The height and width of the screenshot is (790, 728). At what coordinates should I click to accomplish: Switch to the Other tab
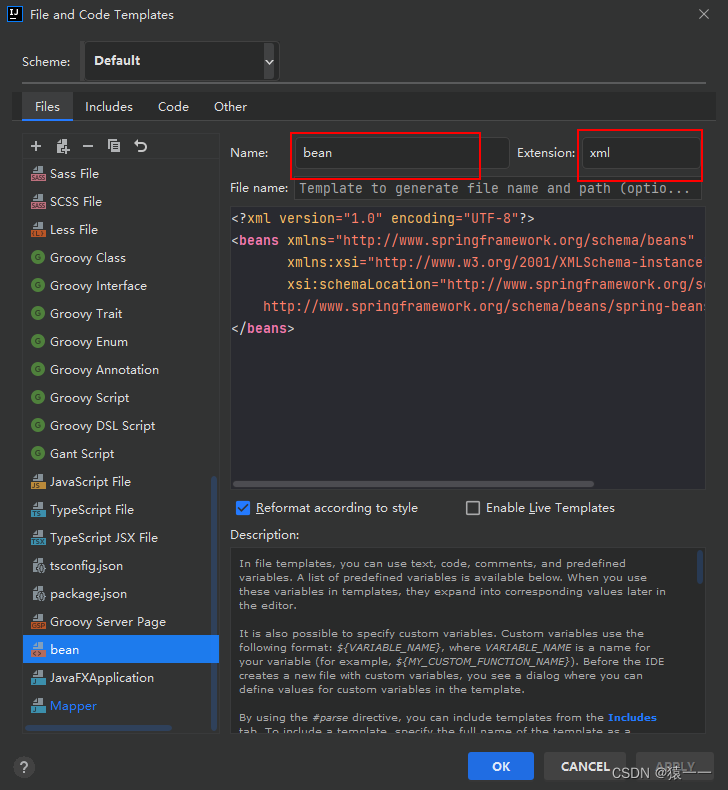pyautogui.click(x=230, y=106)
